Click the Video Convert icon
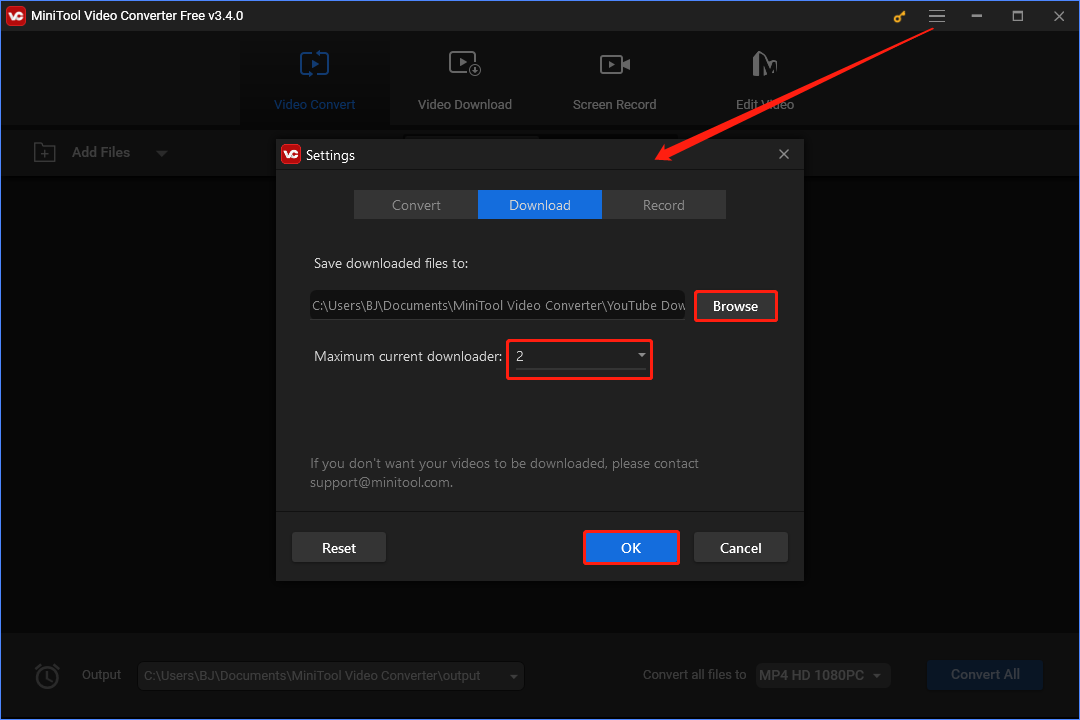Screen dimensions: 1080x720 (x=315, y=64)
